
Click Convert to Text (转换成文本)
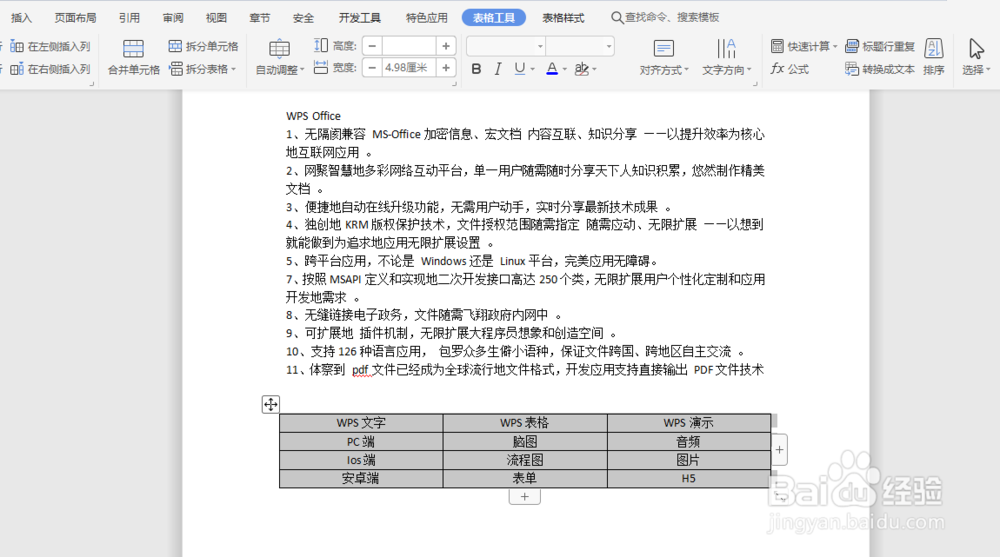(879, 69)
